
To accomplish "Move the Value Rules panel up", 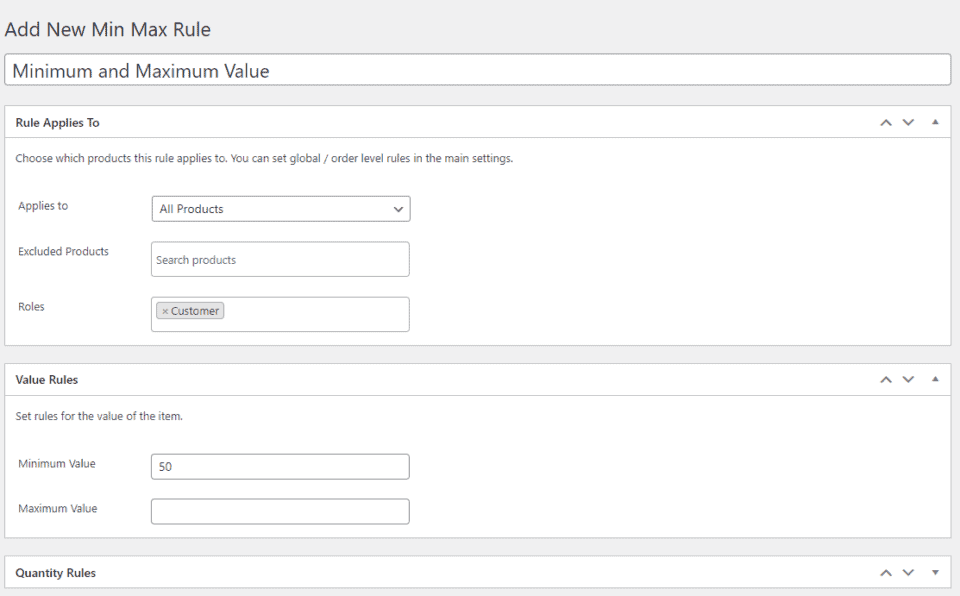I will 885,378.
